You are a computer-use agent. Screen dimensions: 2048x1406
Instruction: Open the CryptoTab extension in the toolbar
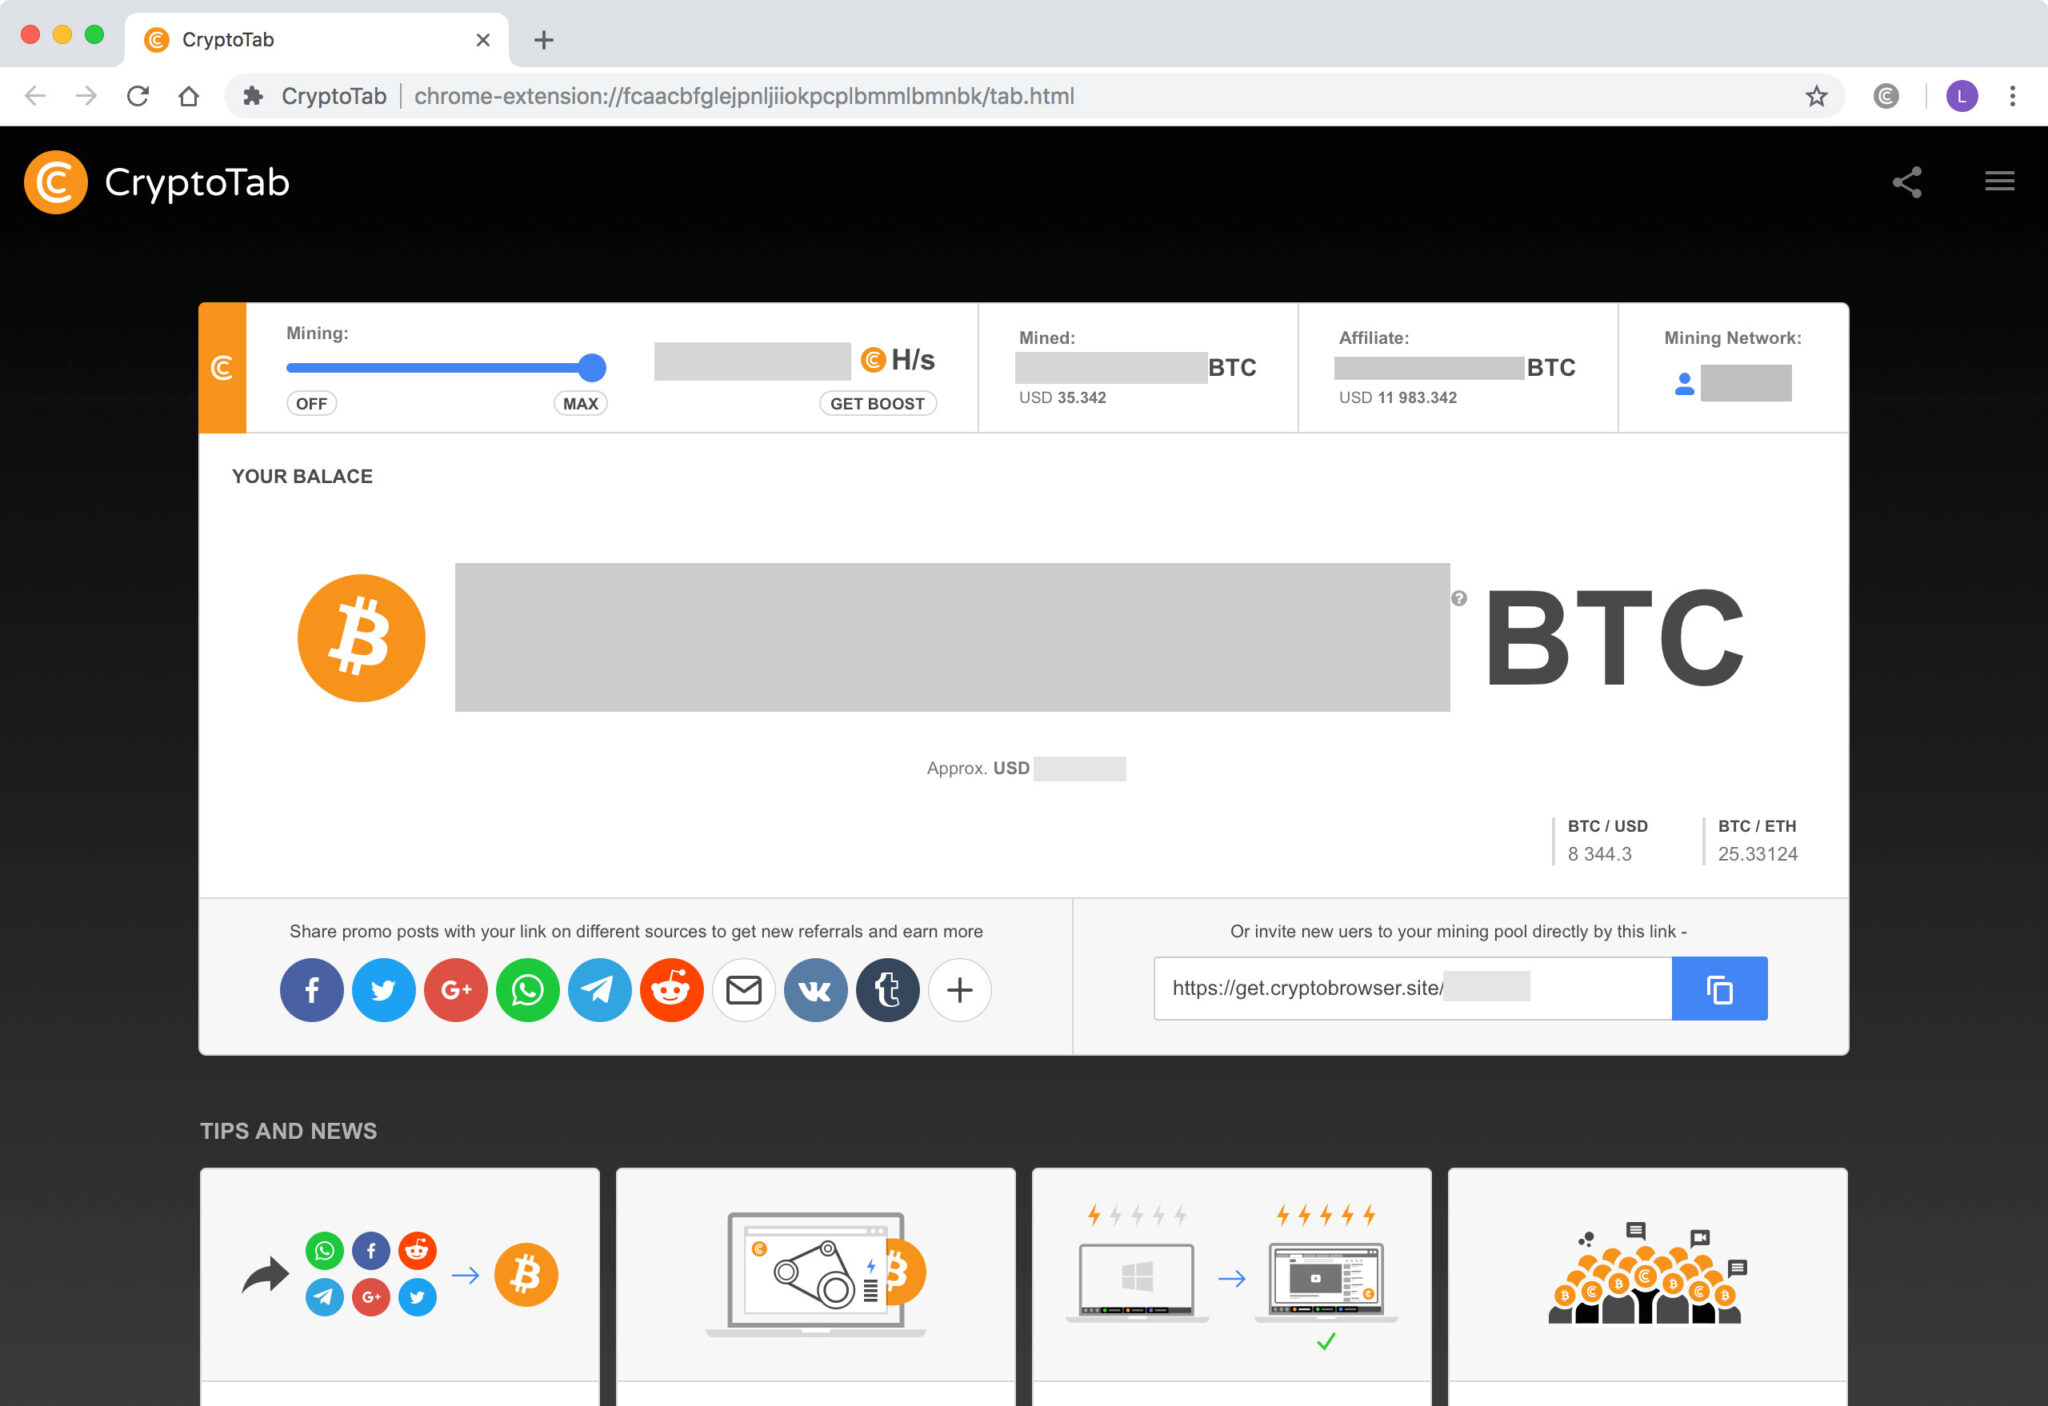(x=1886, y=96)
